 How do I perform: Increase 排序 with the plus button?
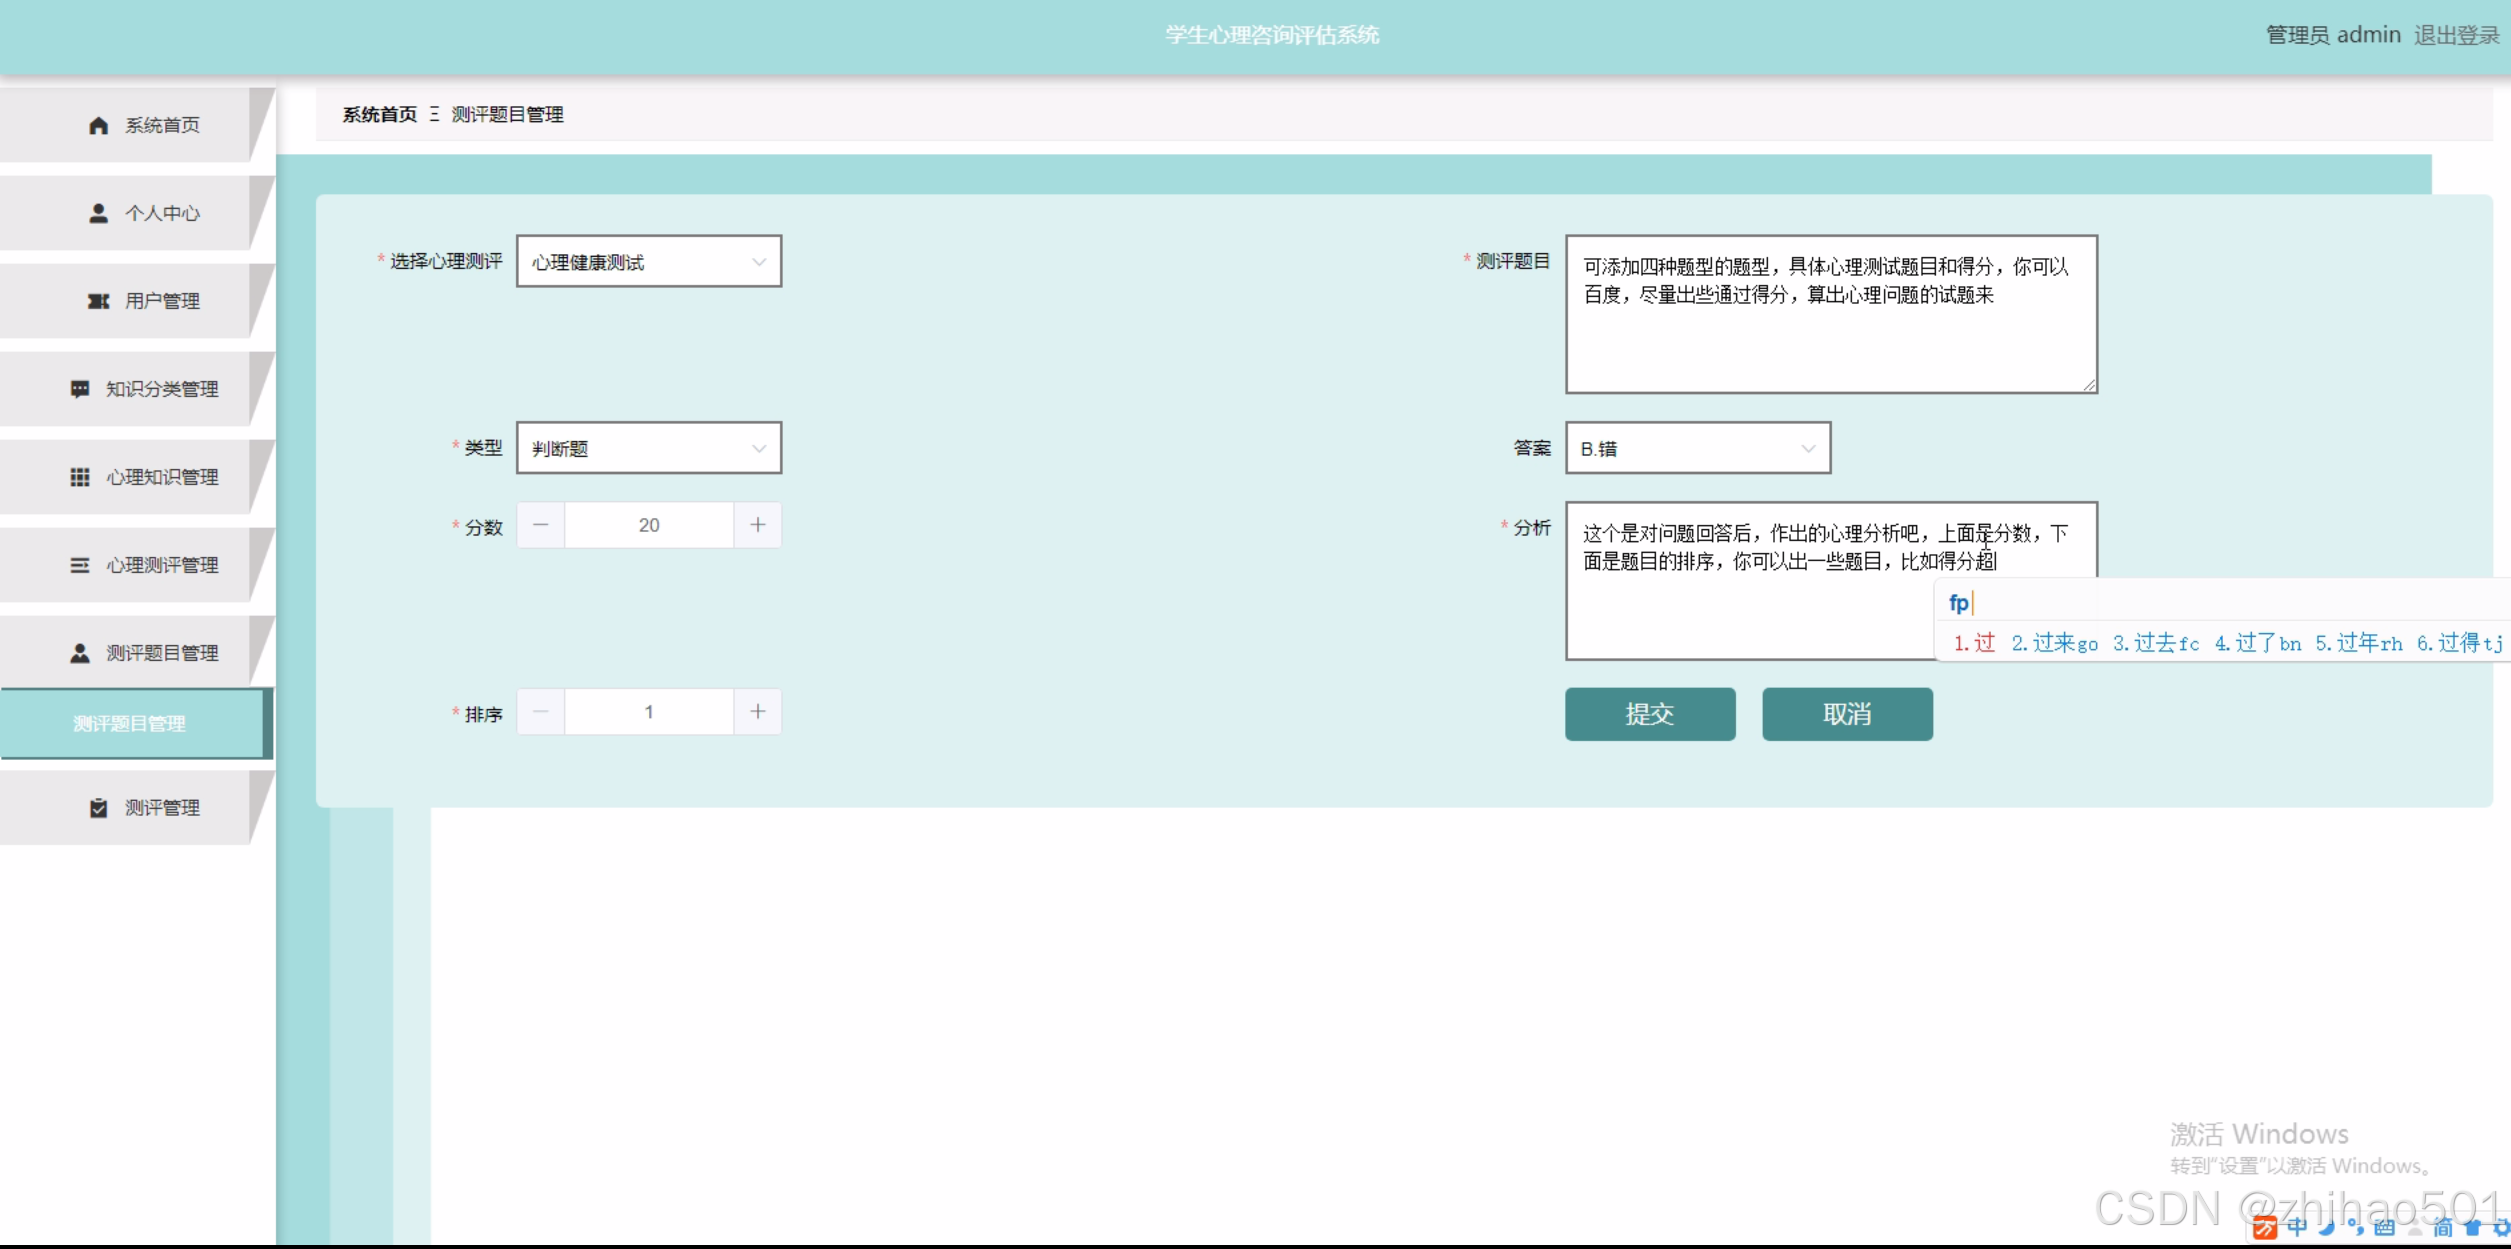click(757, 712)
